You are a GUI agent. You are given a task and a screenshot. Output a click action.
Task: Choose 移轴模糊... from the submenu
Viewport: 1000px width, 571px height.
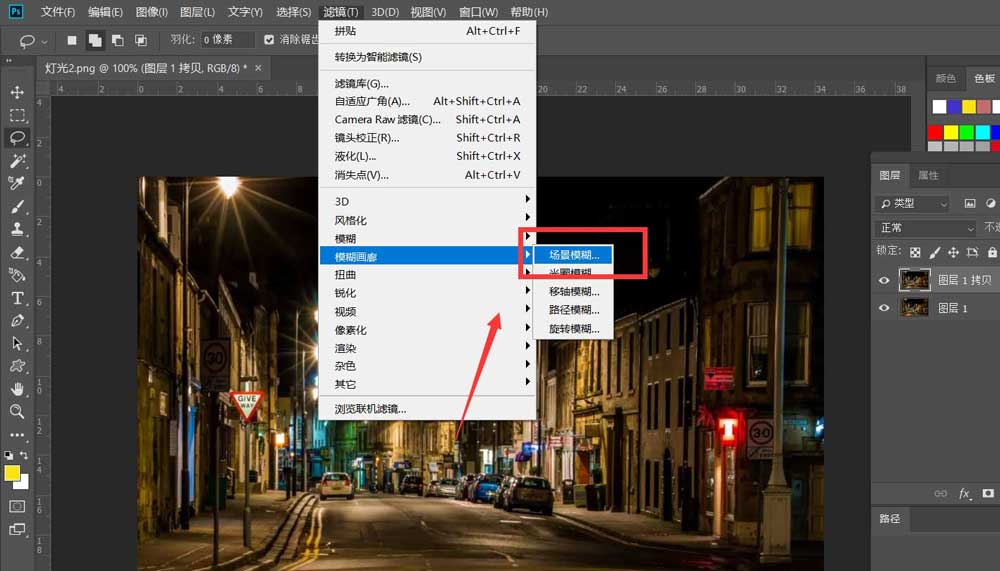(573, 292)
